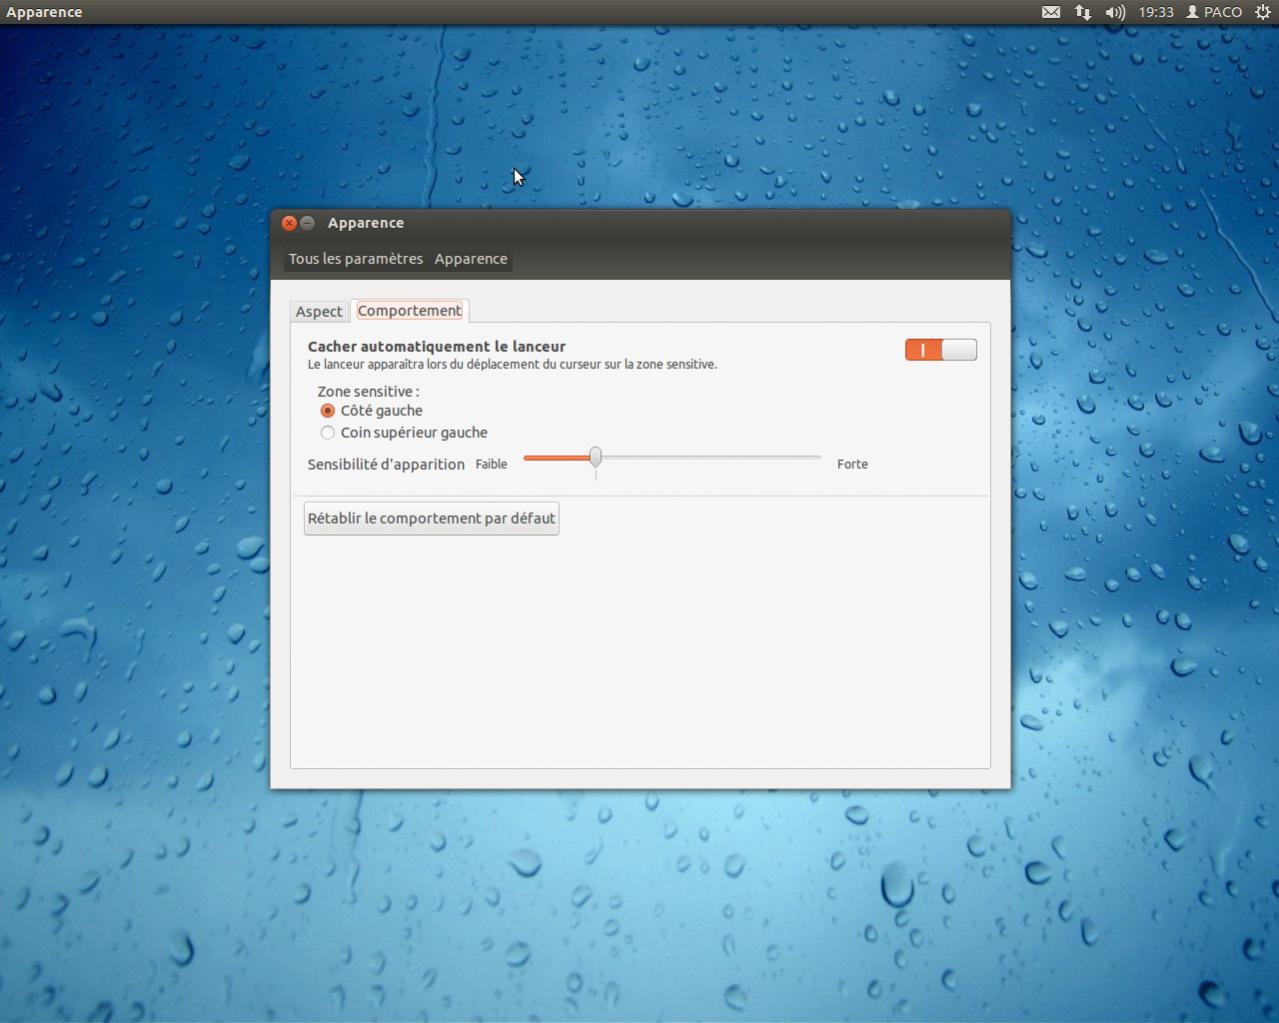Click the Zone sensitive label

[368, 391]
